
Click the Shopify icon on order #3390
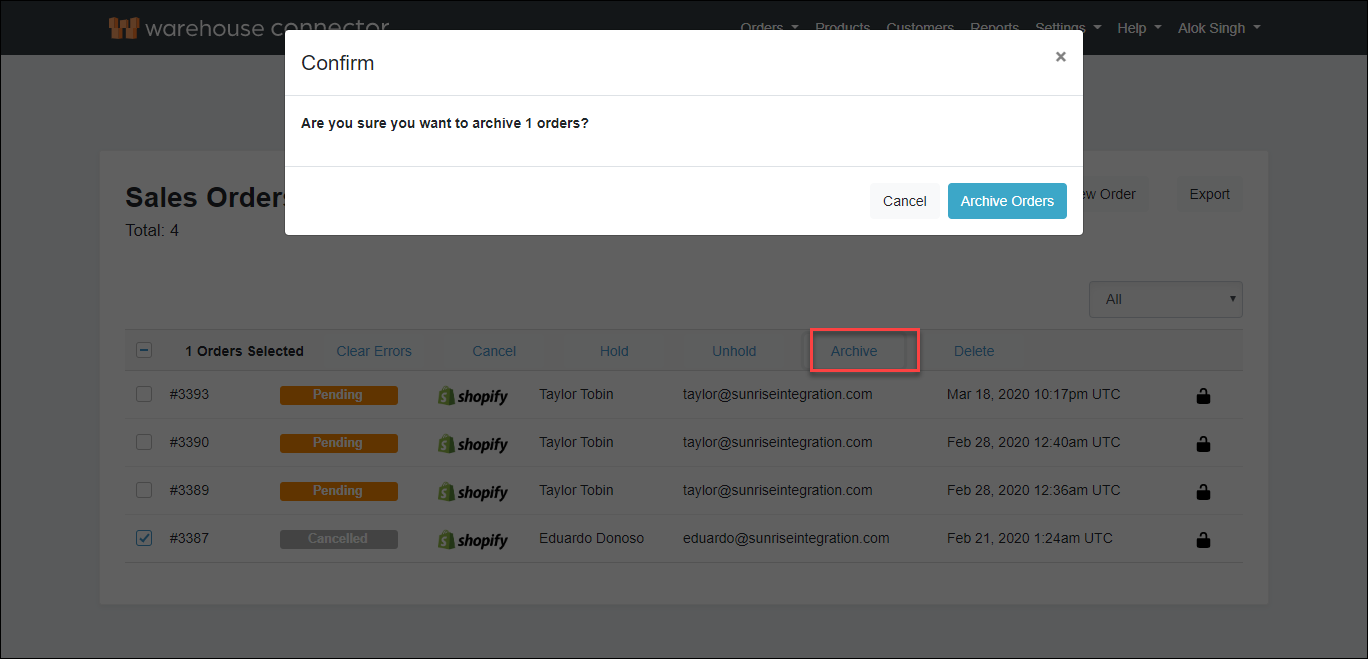click(x=472, y=443)
